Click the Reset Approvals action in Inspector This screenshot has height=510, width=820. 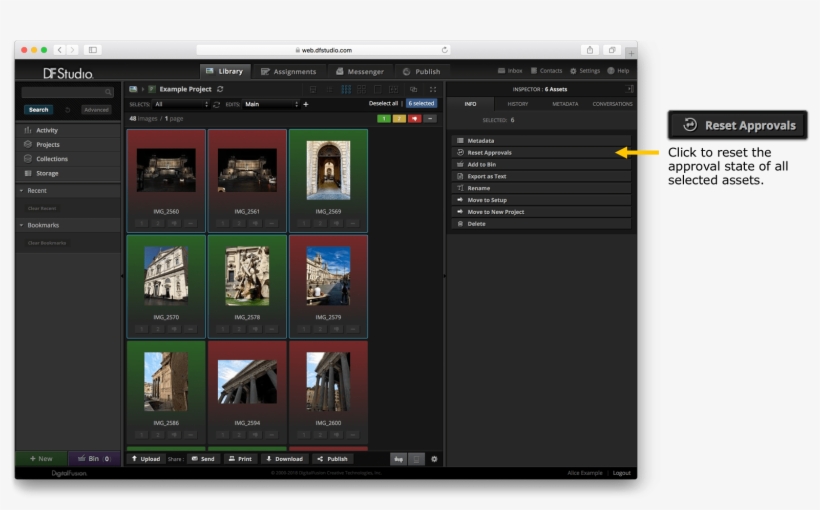pyautogui.click(x=490, y=153)
